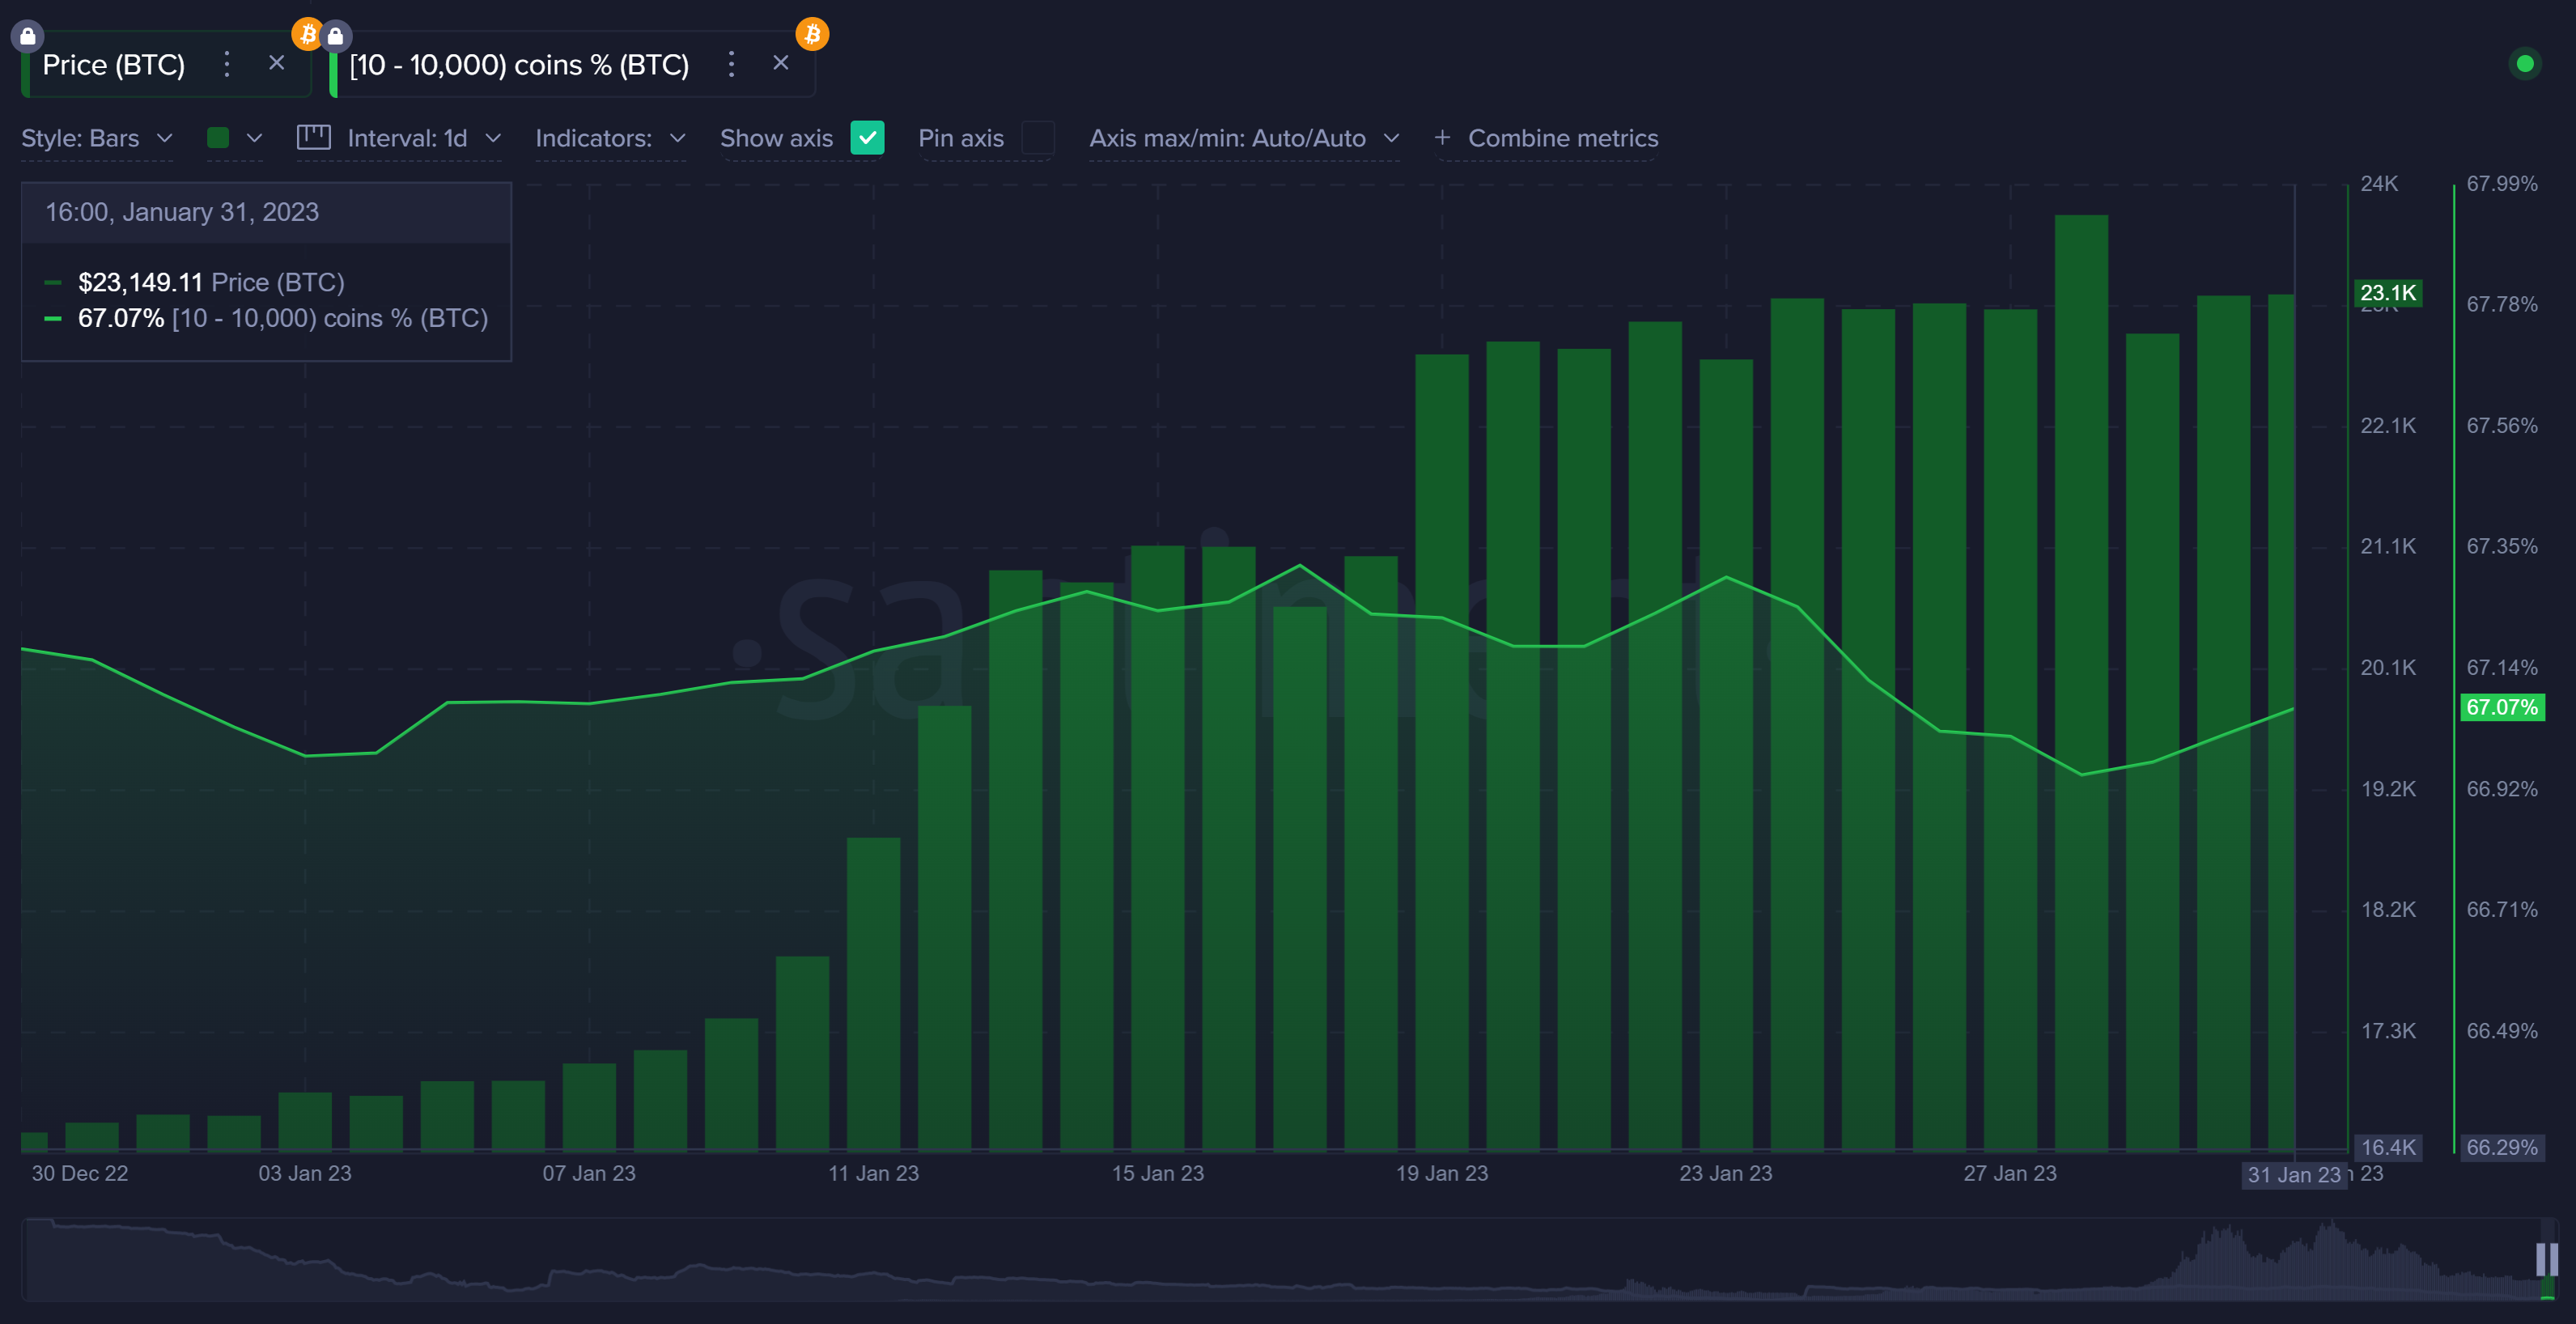The width and height of the screenshot is (2576, 1324).
Task: Expand the Indicators dropdown
Action: [x=610, y=138]
